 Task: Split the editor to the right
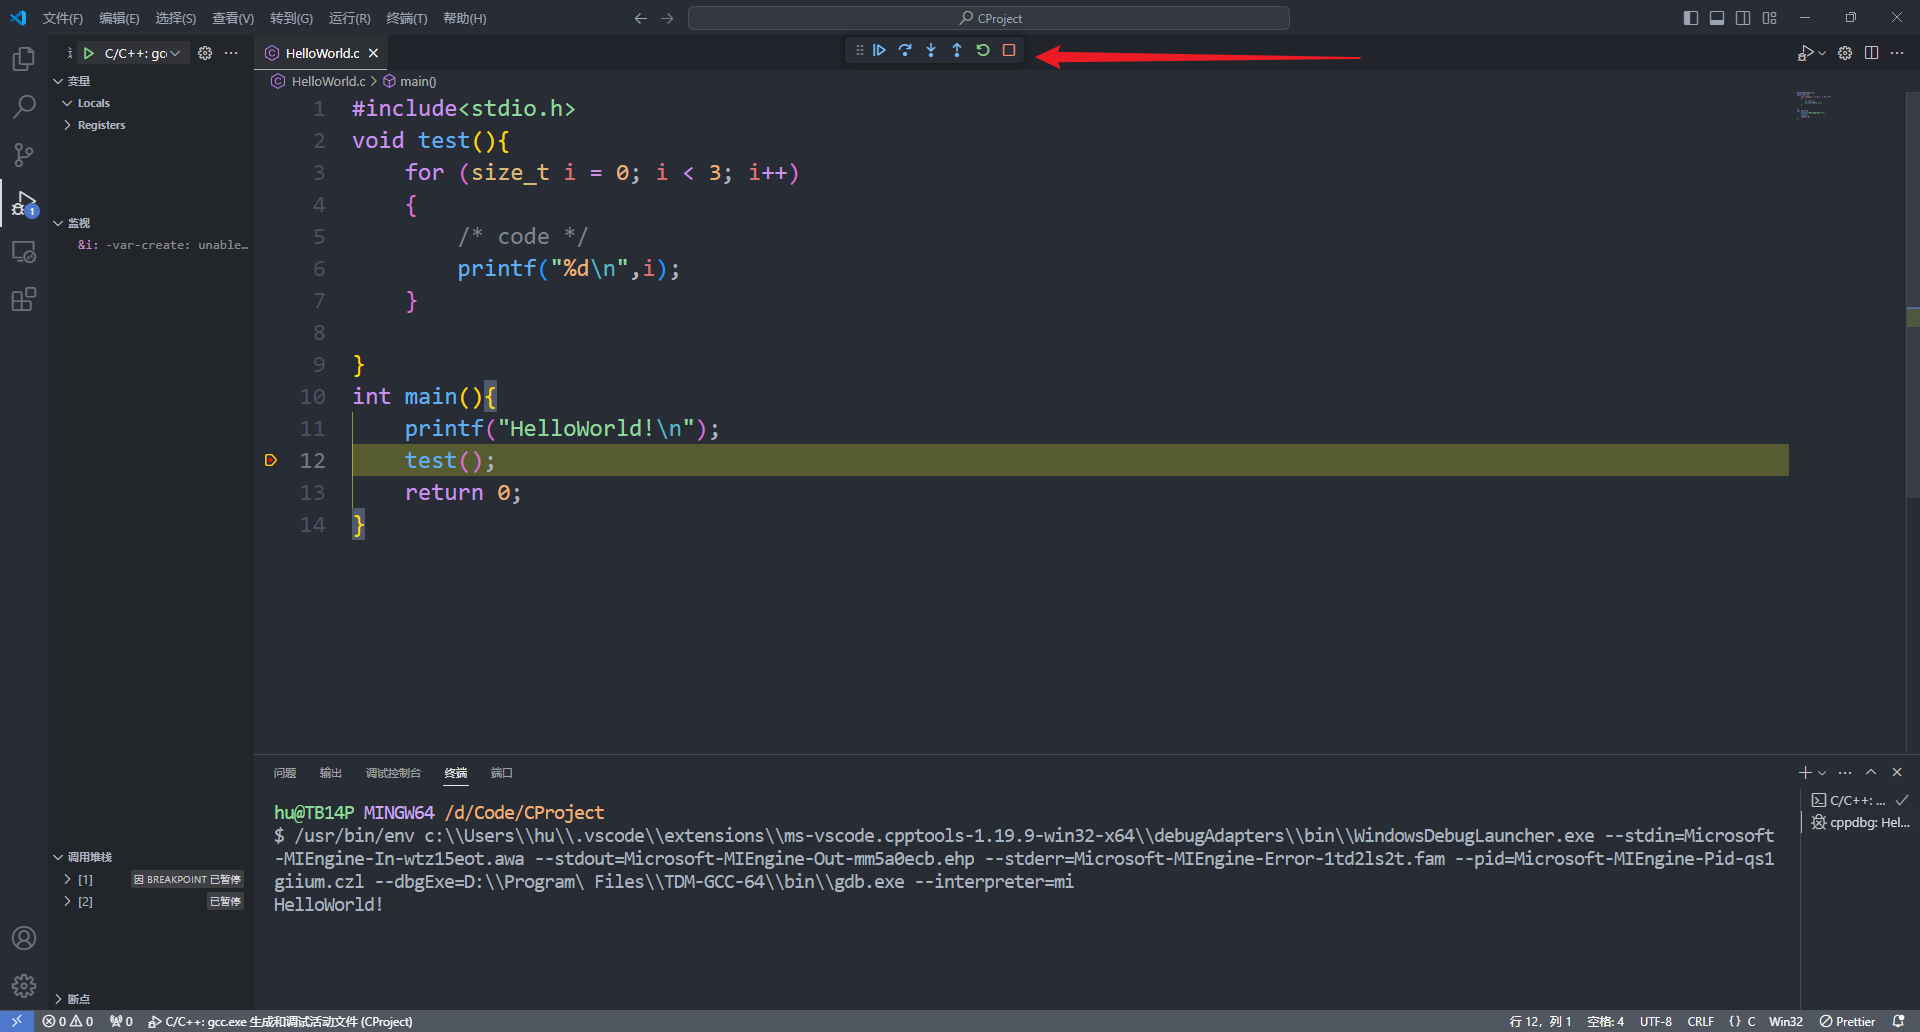point(1871,53)
